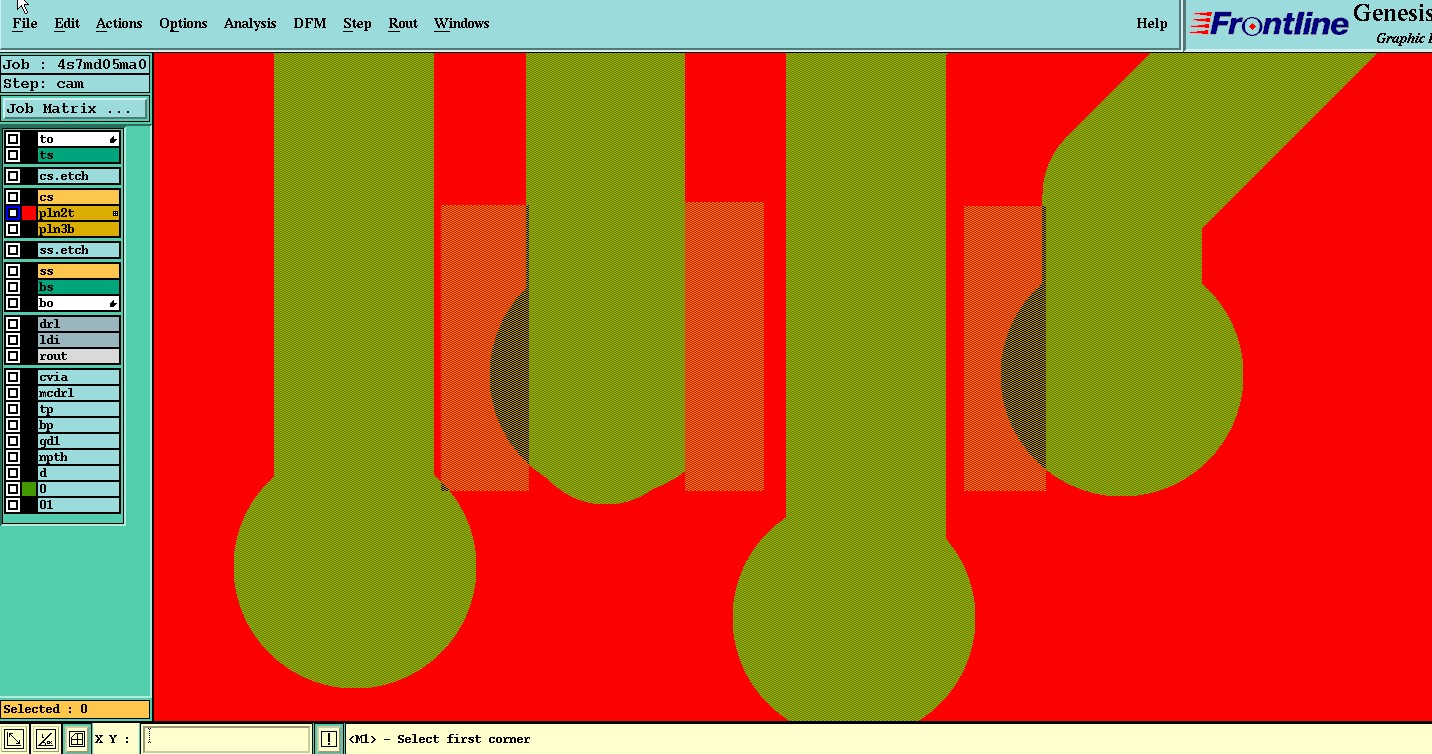Open the Windows menu

pos(462,23)
